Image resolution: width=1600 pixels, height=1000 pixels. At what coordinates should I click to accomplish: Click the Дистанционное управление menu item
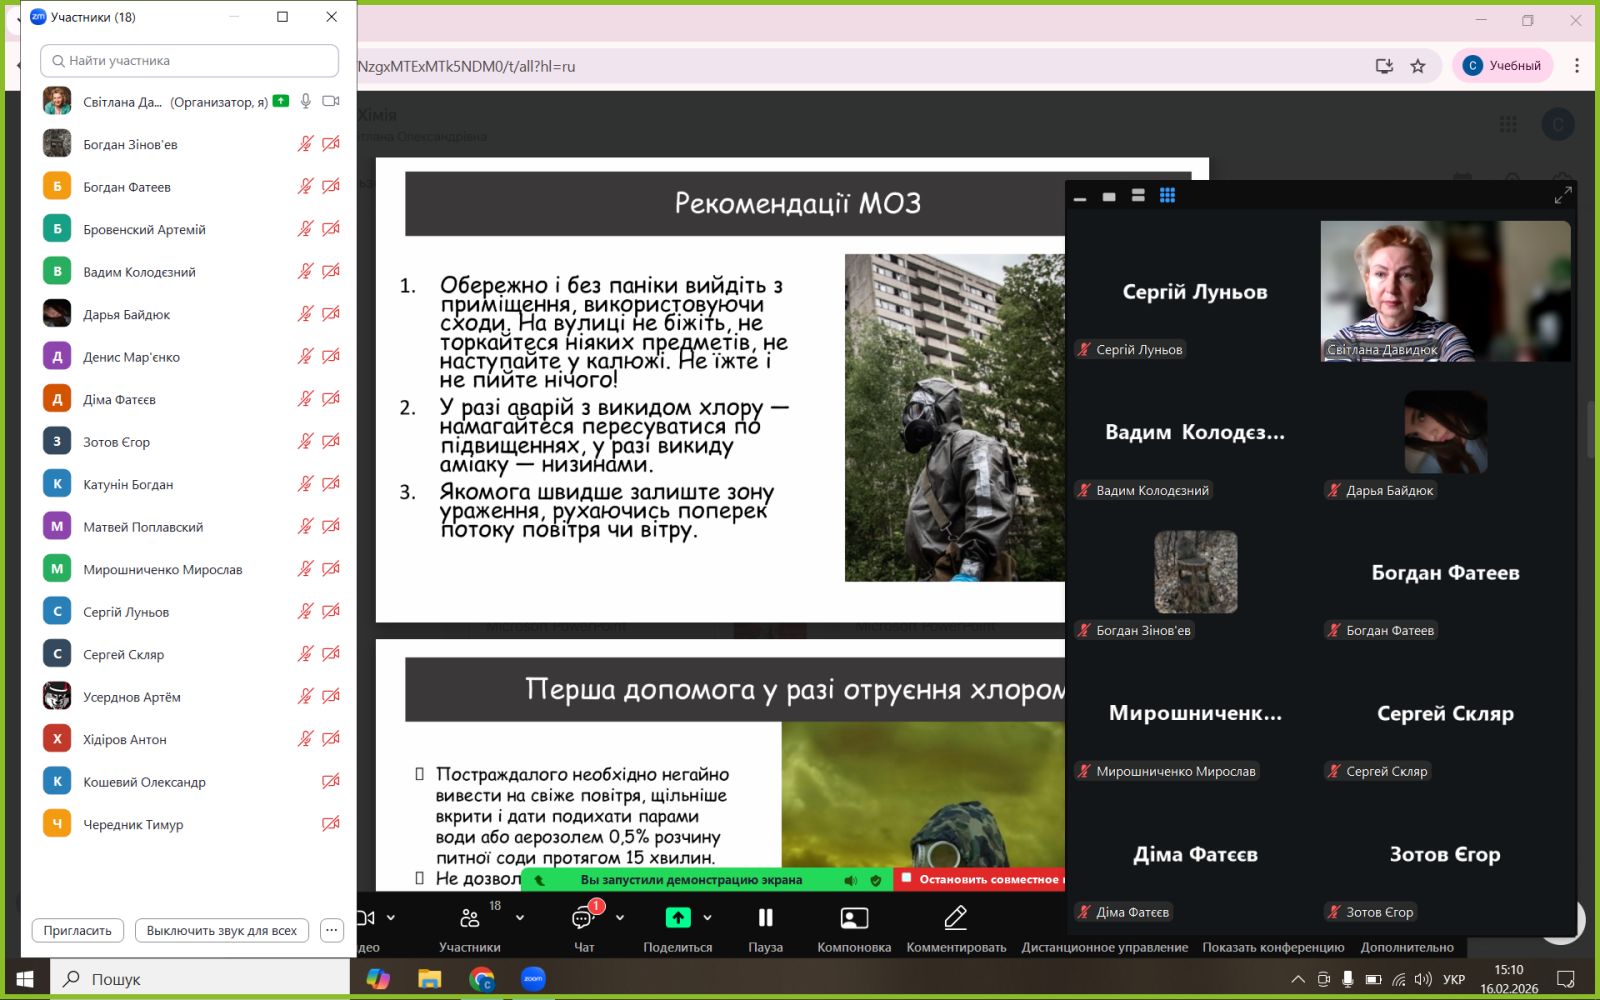point(1104,947)
